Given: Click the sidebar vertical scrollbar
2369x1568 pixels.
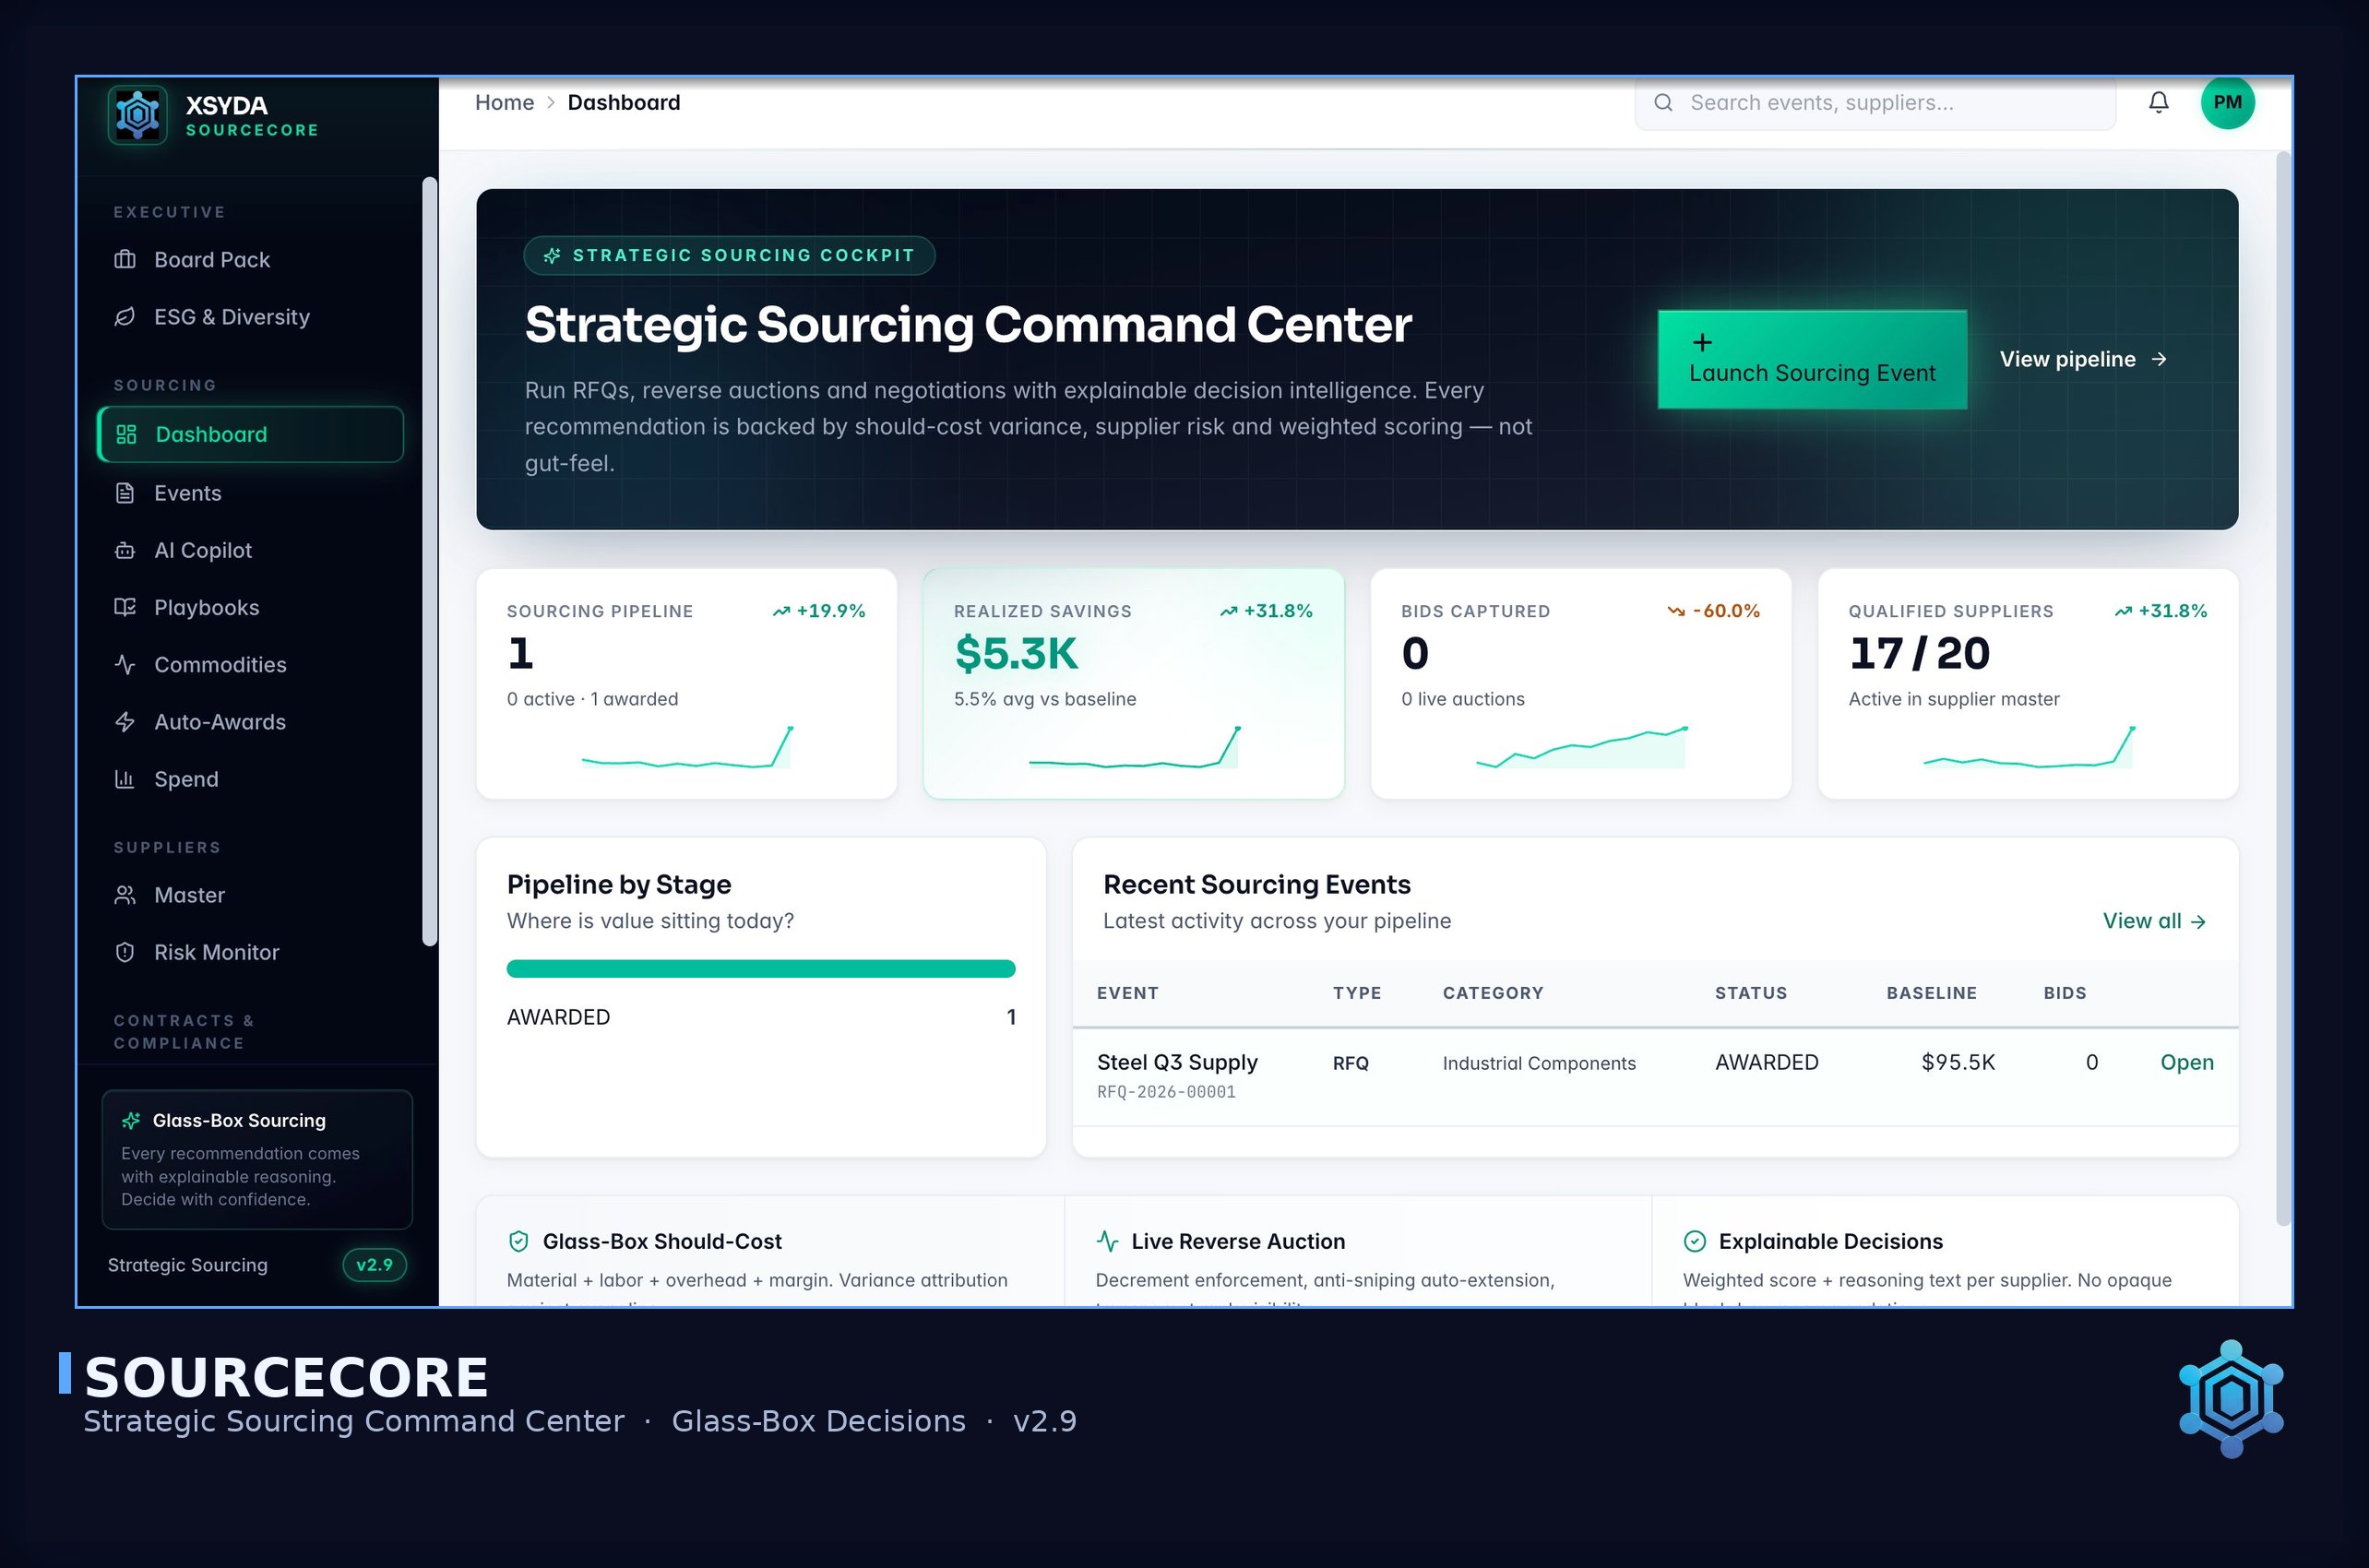Looking at the screenshot, I should pyautogui.click(x=429, y=561).
